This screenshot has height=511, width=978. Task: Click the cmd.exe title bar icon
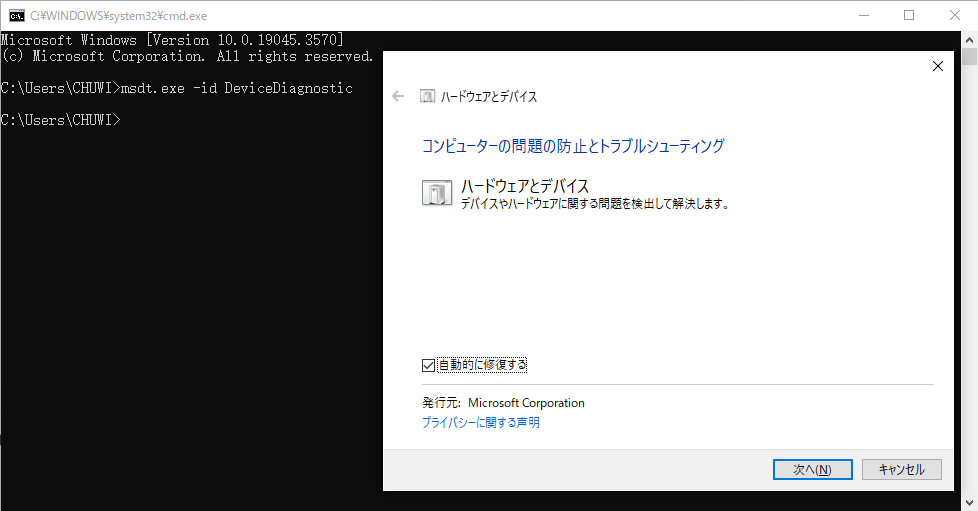pyautogui.click(x=17, y=16)
